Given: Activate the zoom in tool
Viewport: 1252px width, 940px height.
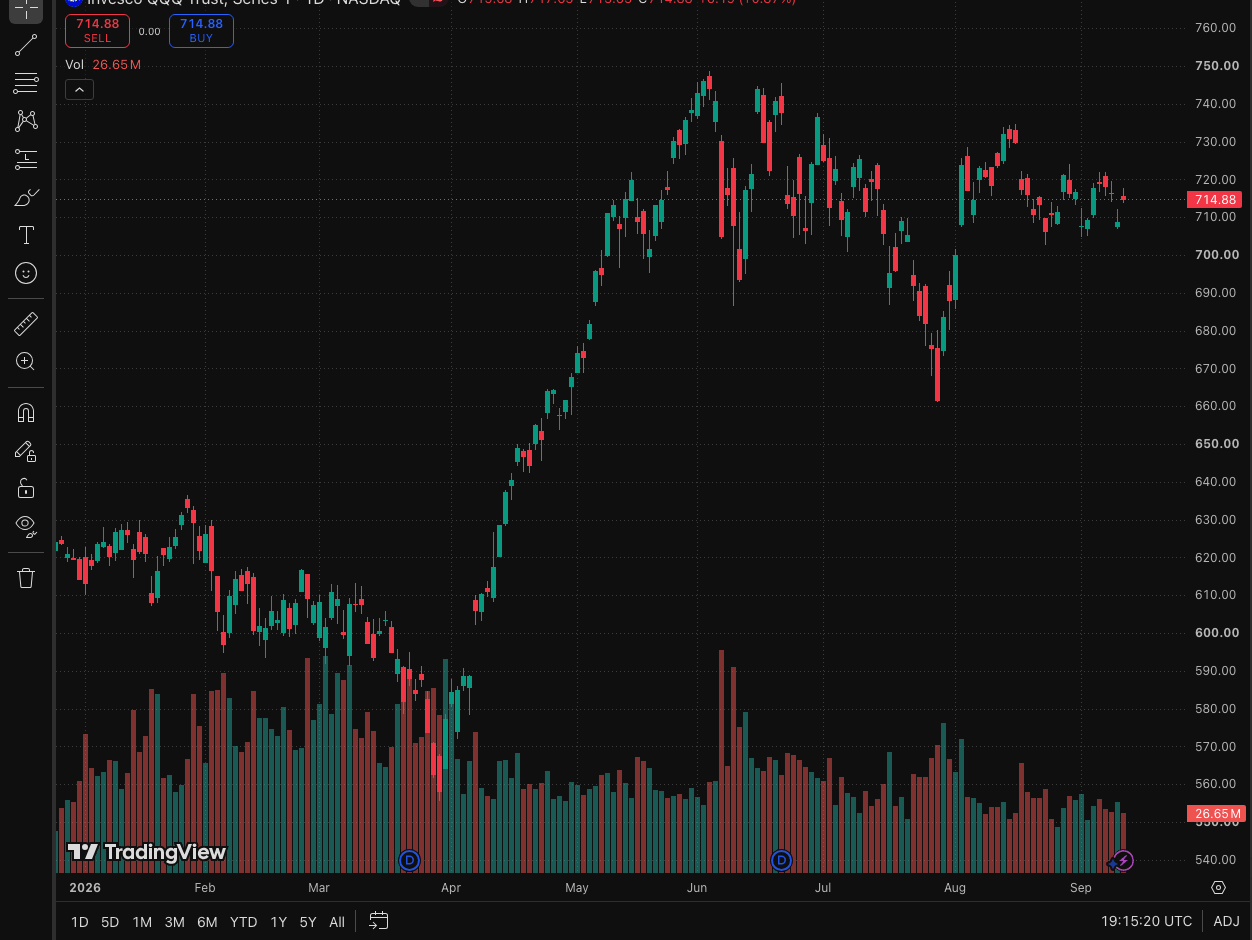Looking at the screenshot, I should pos(26,362).
